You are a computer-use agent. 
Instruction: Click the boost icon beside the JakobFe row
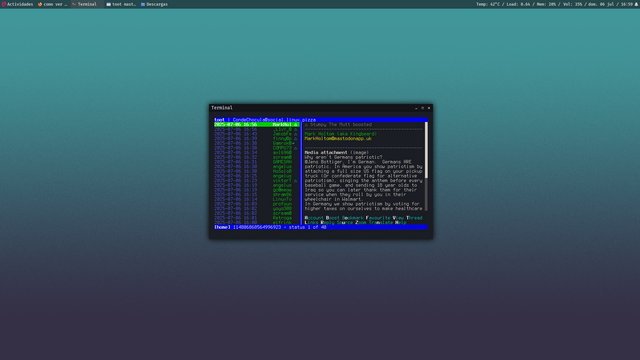296,134
